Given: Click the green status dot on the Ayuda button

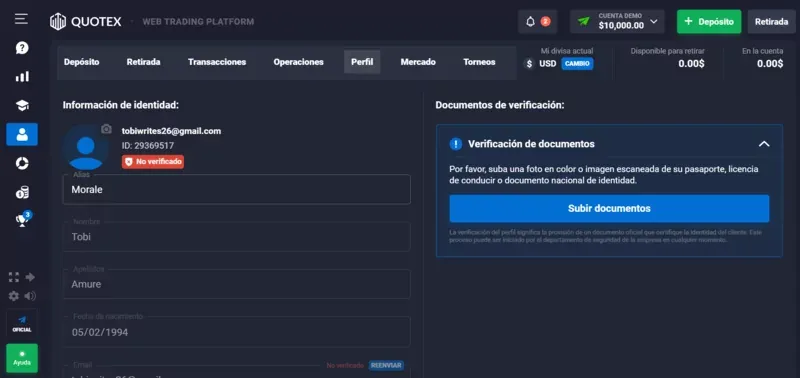Looking at the screenshot, I should [22, 354].
